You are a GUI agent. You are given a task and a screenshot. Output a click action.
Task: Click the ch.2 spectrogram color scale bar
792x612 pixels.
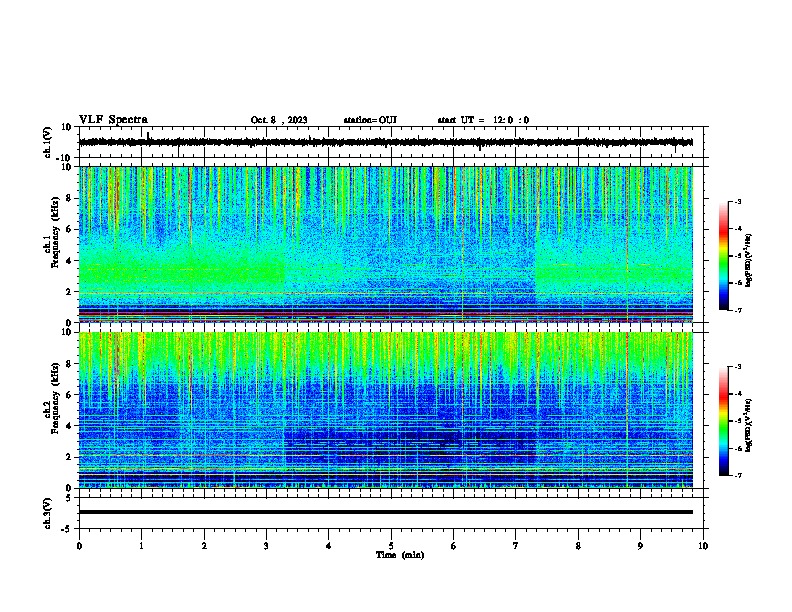coord(724,421)
